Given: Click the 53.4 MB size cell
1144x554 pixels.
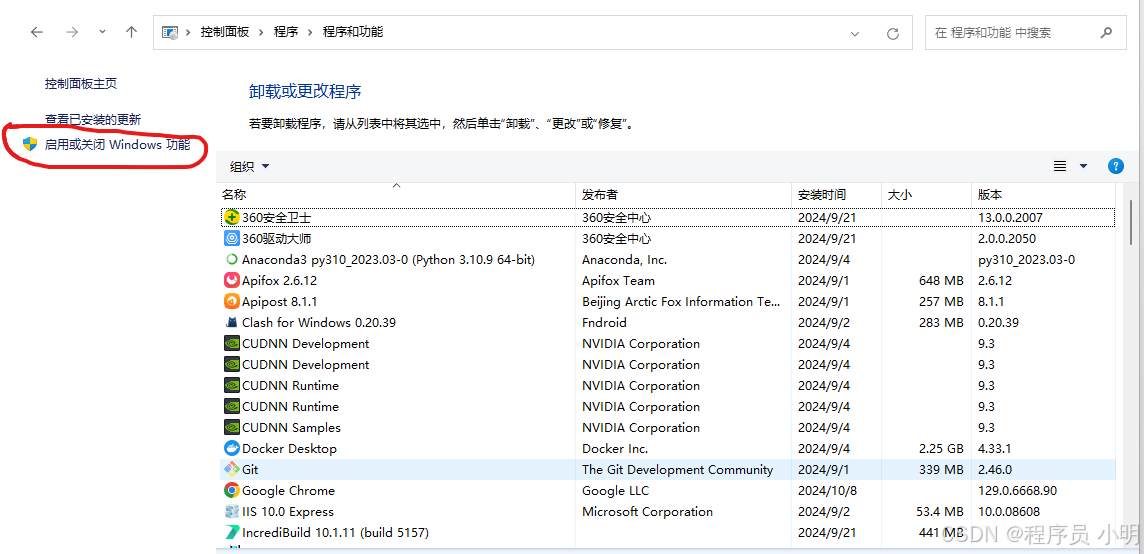Looking at the screenshot, I should coord(940,512).
